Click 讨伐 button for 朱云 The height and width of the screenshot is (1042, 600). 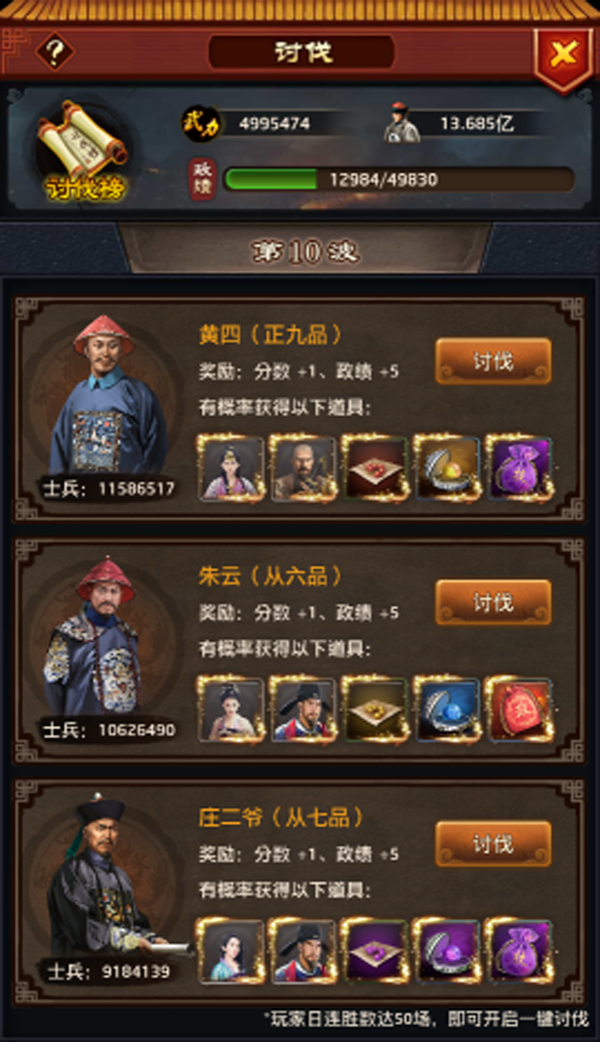[493, 603]
